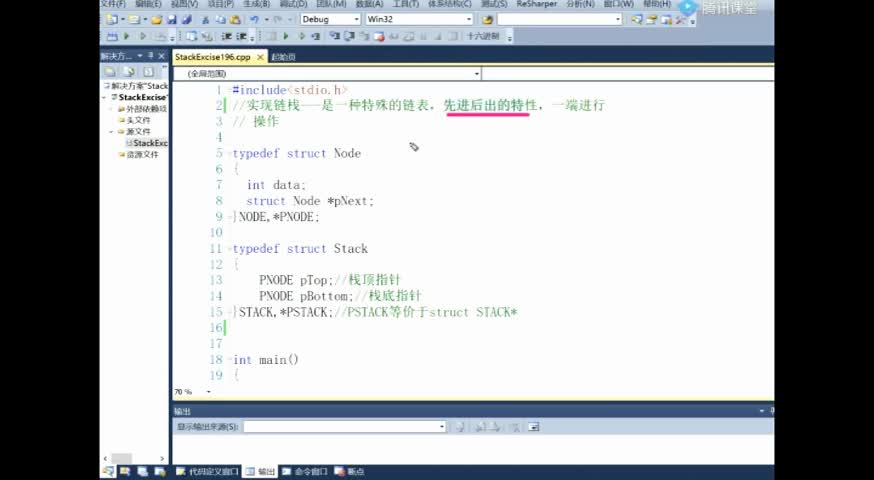
Task: Click the Open File folder icon in toolbar
Action: [157, 20]
